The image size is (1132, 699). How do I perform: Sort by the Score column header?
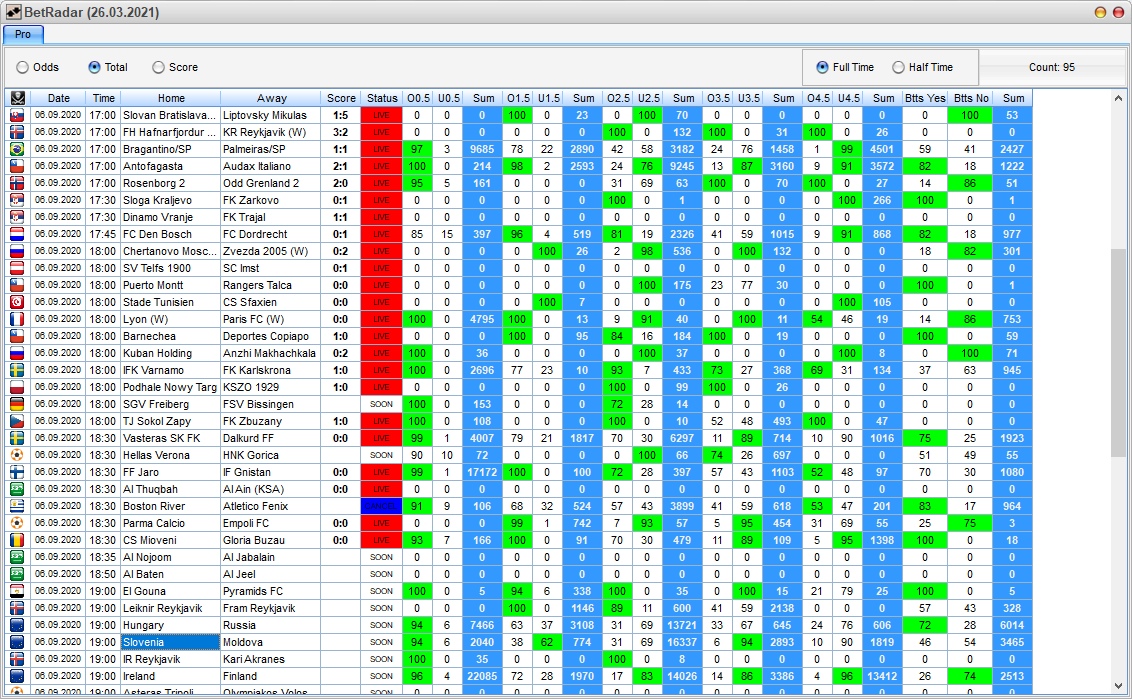(x=341, y=98)
